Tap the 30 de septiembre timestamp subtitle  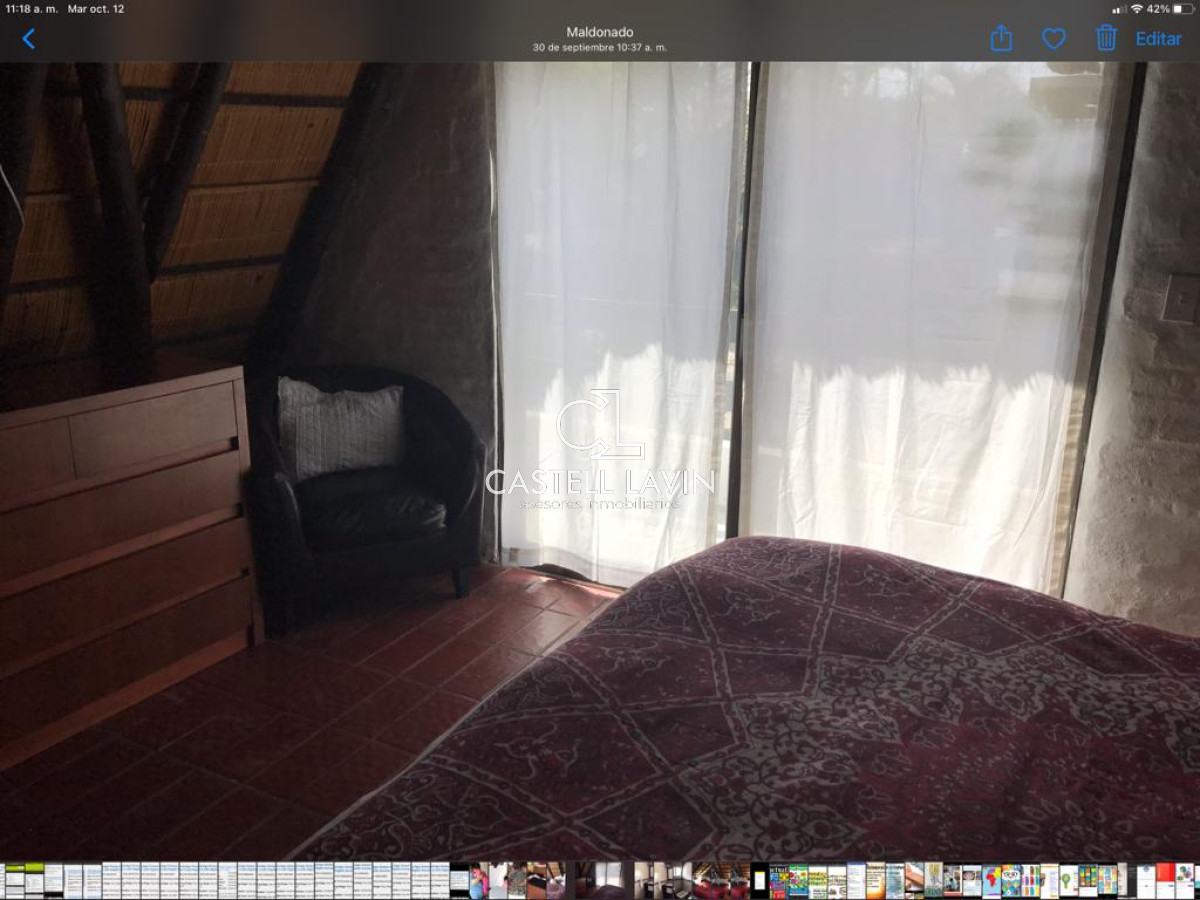click(x=599, y=48)
